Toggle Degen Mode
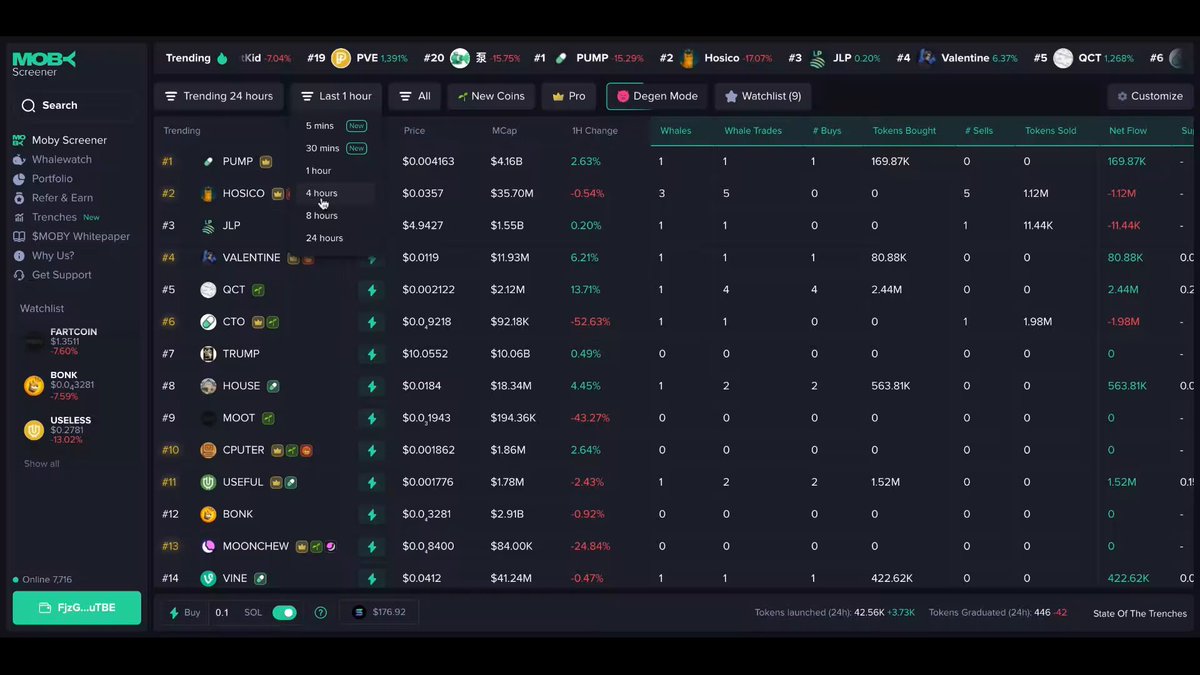The image size is (1200, 675). click(657, 96)
